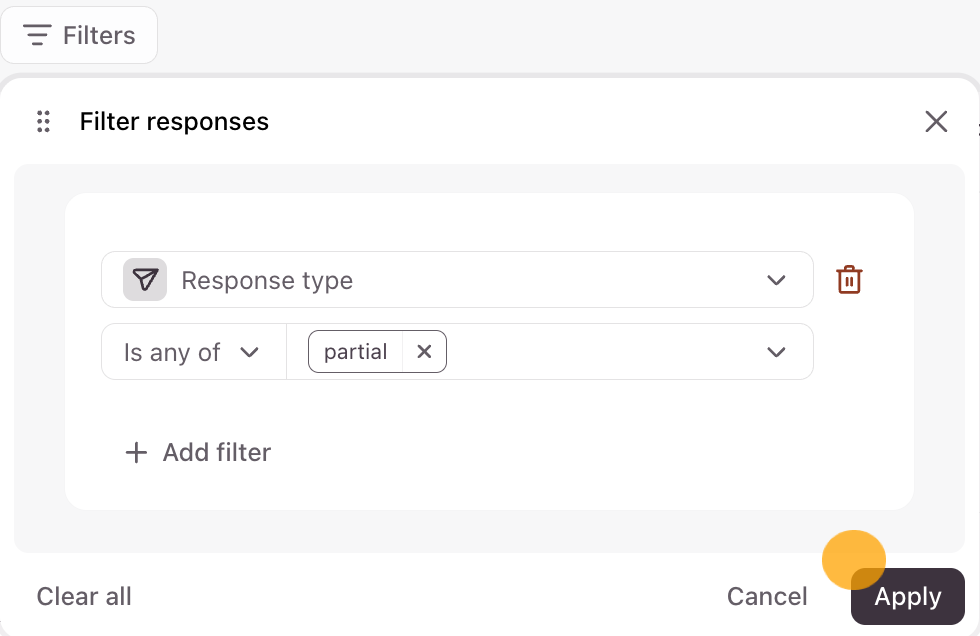
Task: Remove the partial tag with its X
Action: (x=424, y=352)
